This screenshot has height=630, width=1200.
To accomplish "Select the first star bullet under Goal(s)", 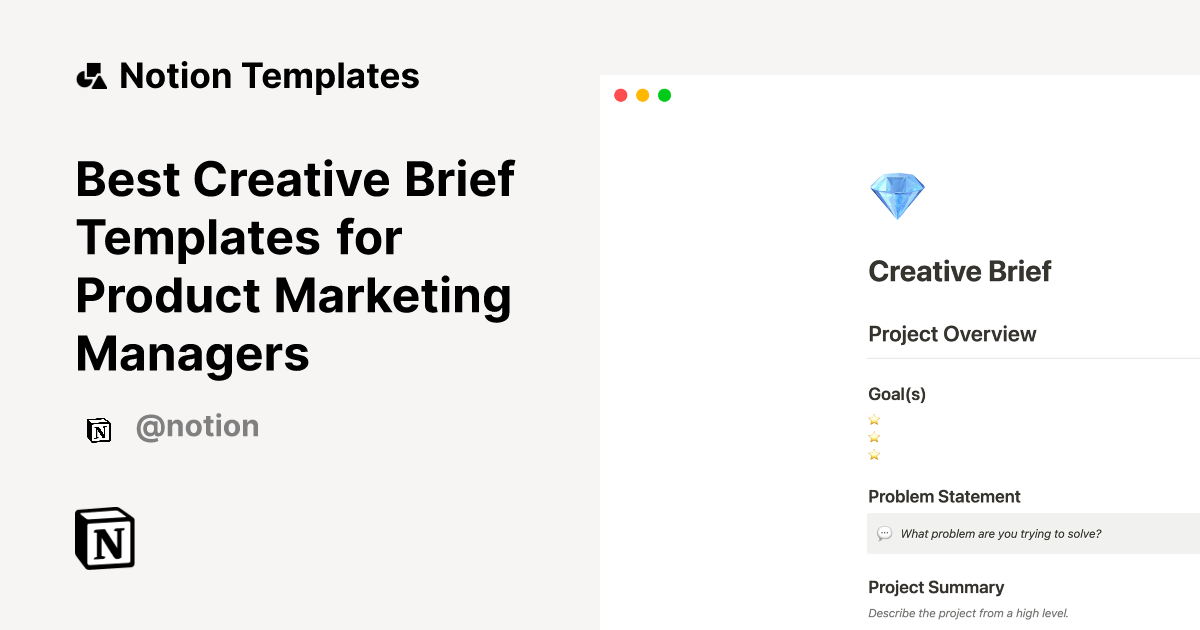I will [x=874, y=420].
